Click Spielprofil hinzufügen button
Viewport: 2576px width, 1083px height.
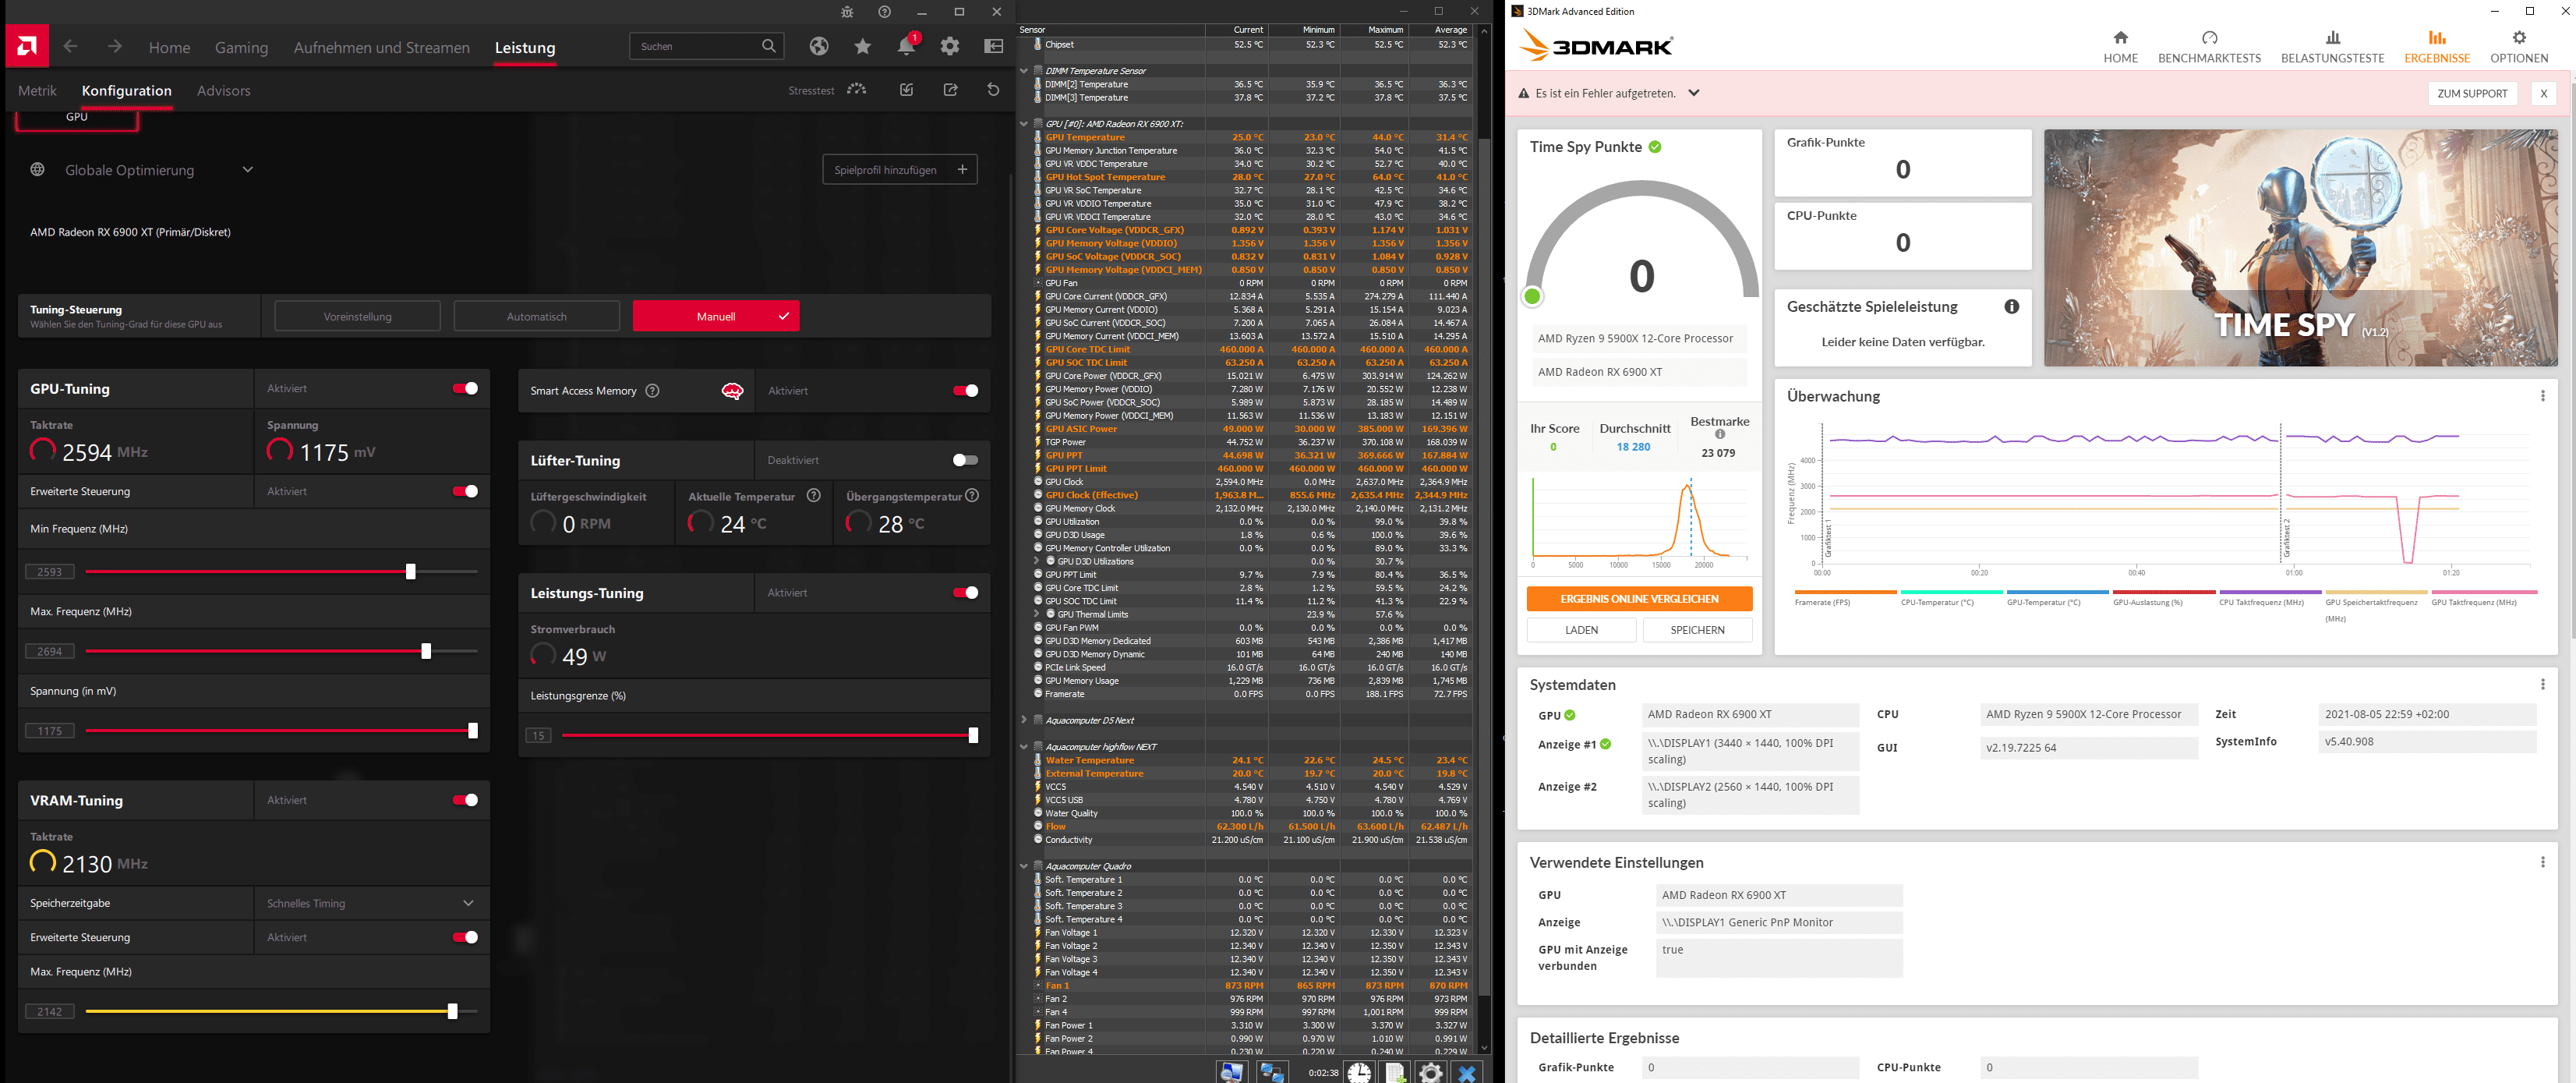pyautogui.click(x=900, y=170)
